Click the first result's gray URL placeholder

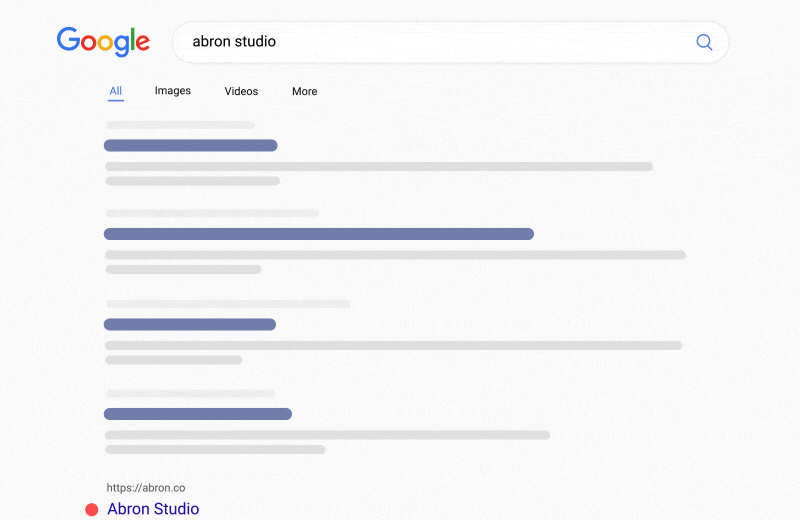click(180, 125)
